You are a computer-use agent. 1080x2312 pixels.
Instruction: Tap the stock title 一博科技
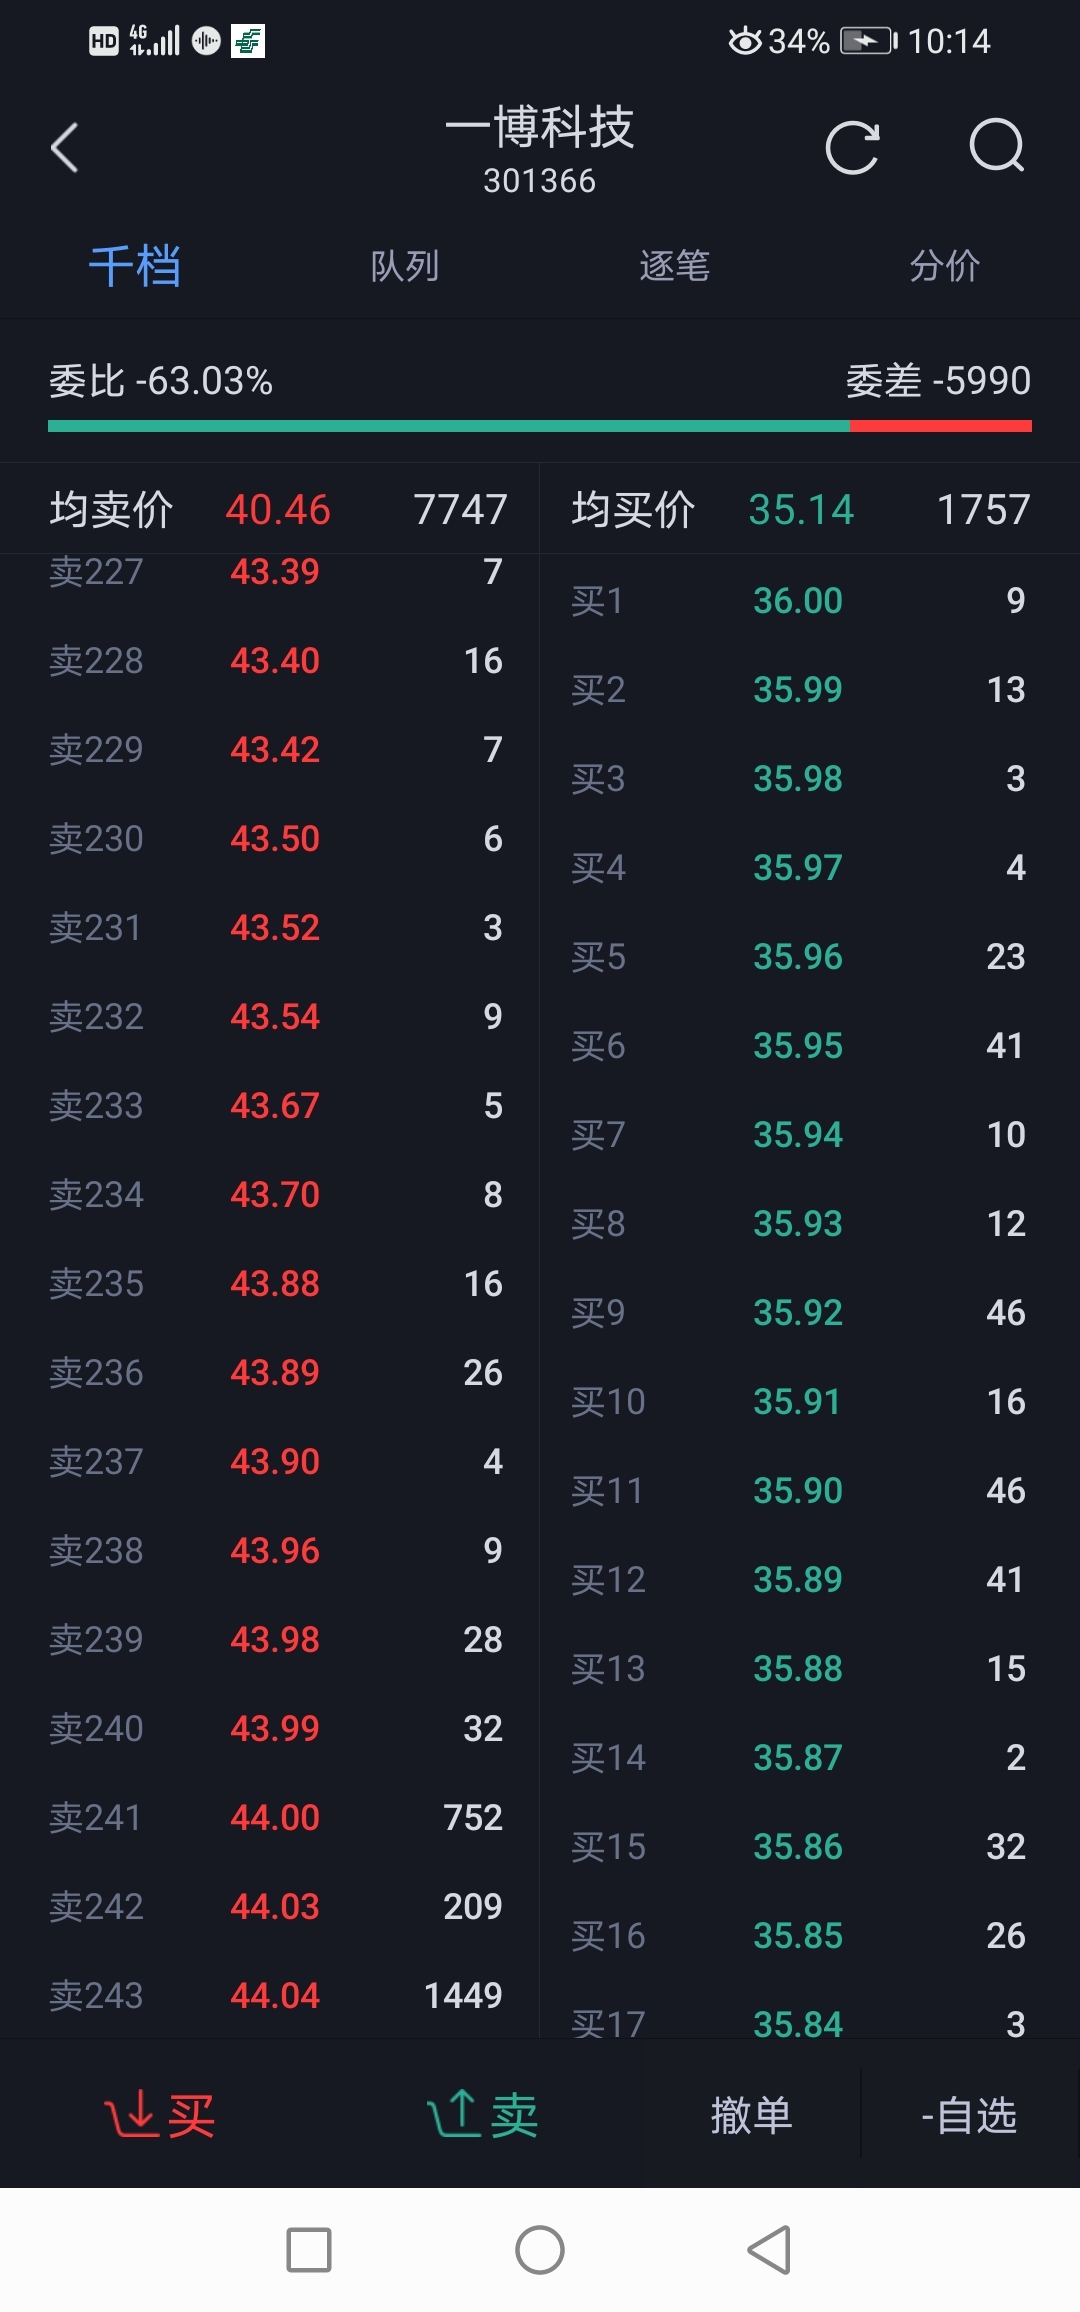click(x=539, y=128)
